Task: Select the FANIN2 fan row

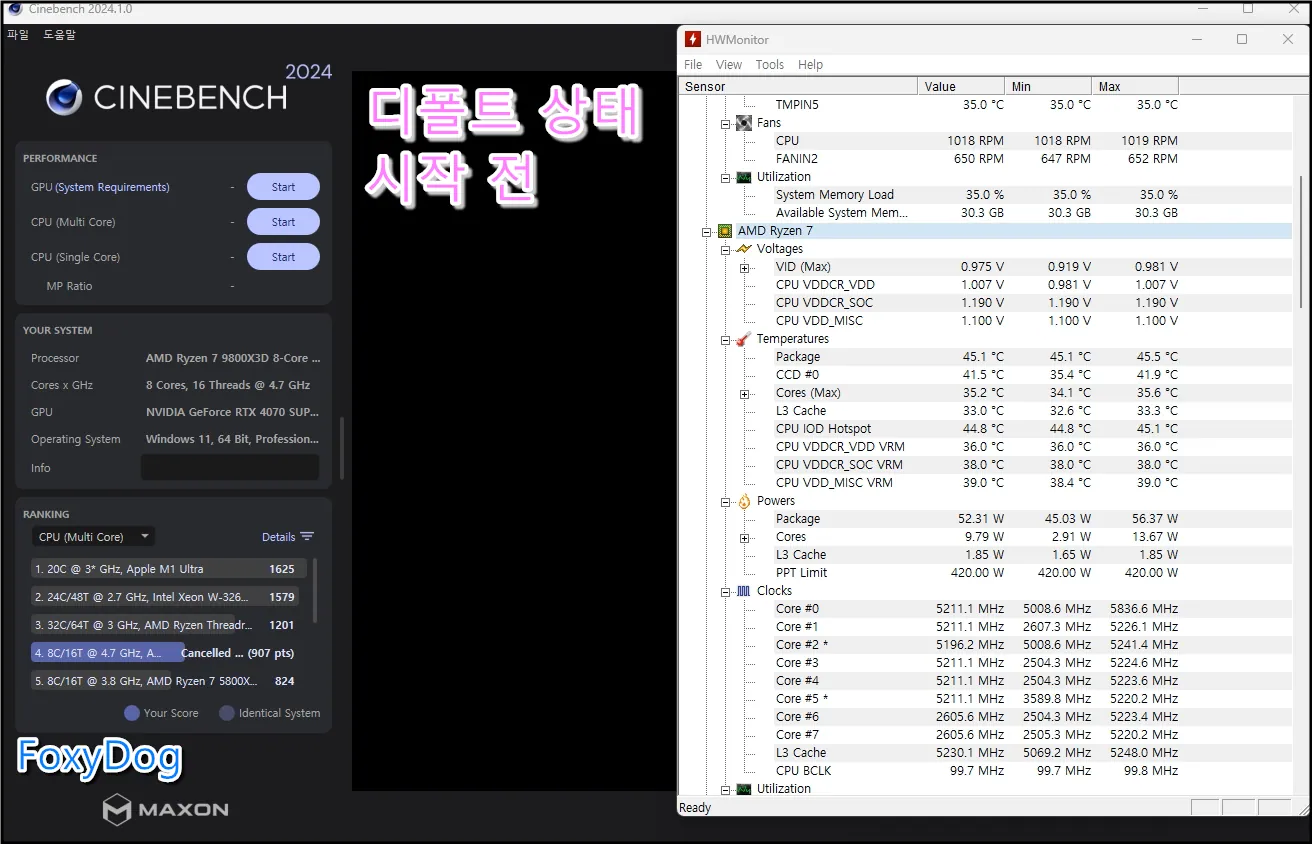Action: tap(985, 159)
